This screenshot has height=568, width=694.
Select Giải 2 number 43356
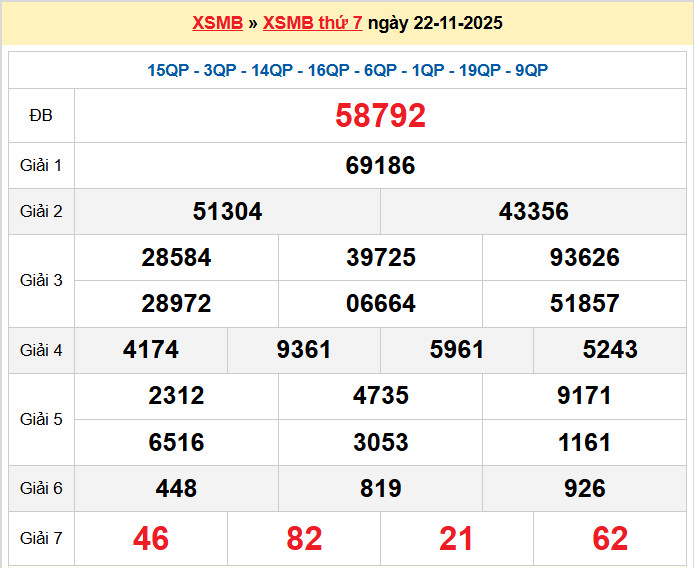pyautogui.click(x=533, y=211)
